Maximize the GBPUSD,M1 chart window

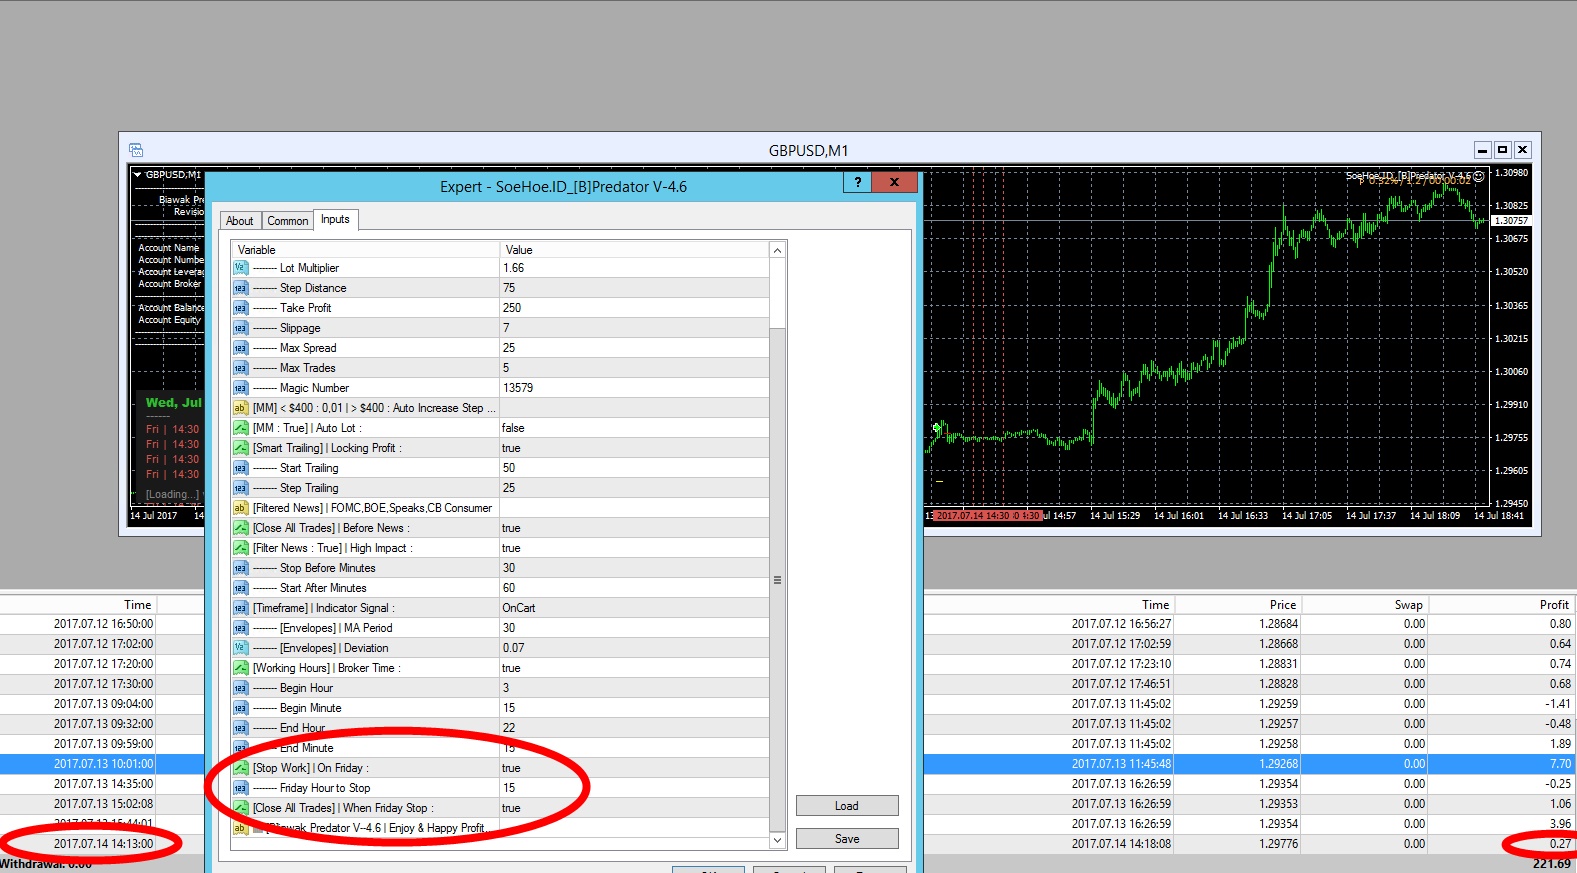click(x=1502, y=150)
